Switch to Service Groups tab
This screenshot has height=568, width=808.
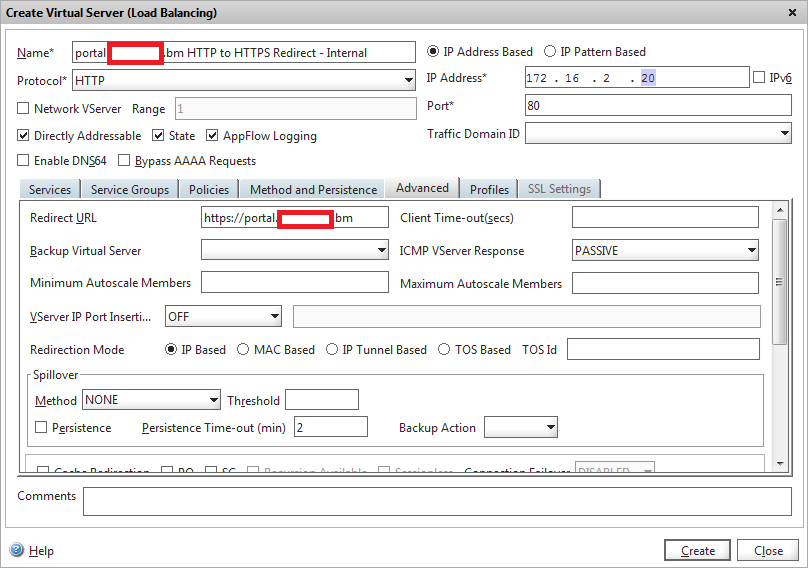(x=130, y=189)
